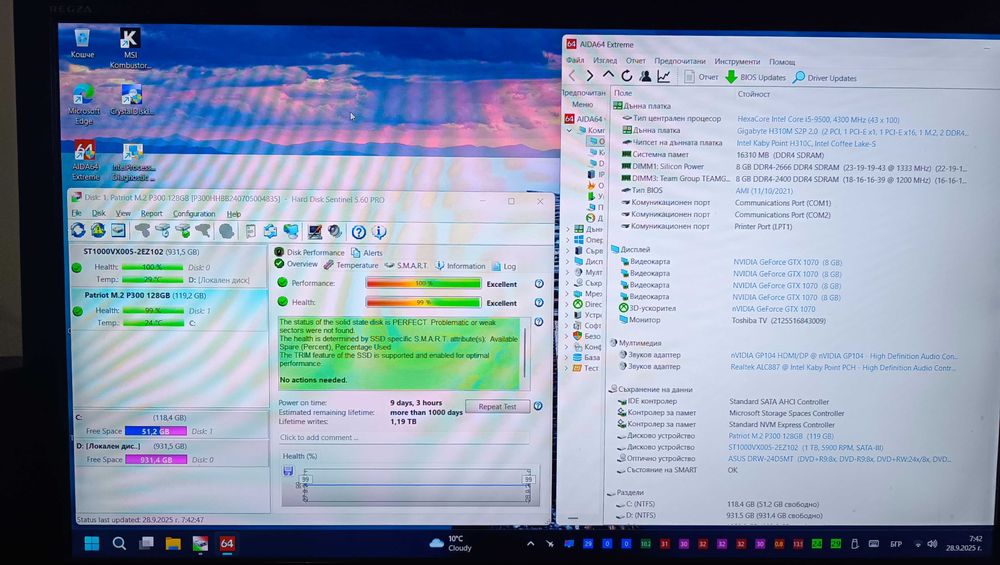Open the File menu in Hard Disk Sentinel
The image size is (1000, 565).
pyautogui.click(x=77, y=213)
